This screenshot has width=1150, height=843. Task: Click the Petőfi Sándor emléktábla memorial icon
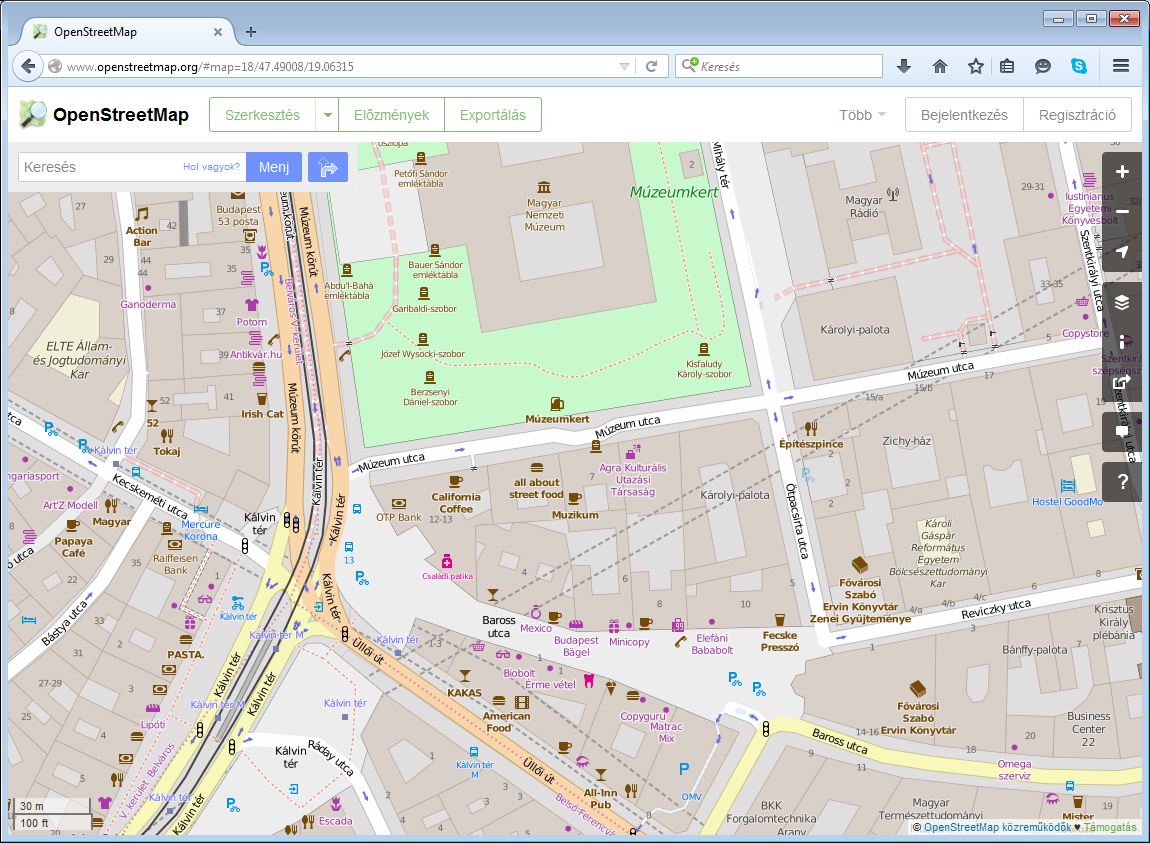[421, 158]
